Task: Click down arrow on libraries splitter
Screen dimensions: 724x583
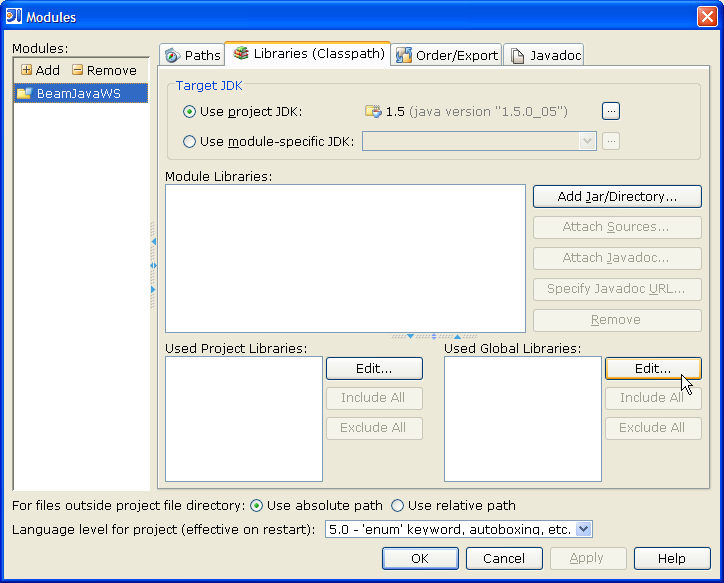Action: point(410,337)
